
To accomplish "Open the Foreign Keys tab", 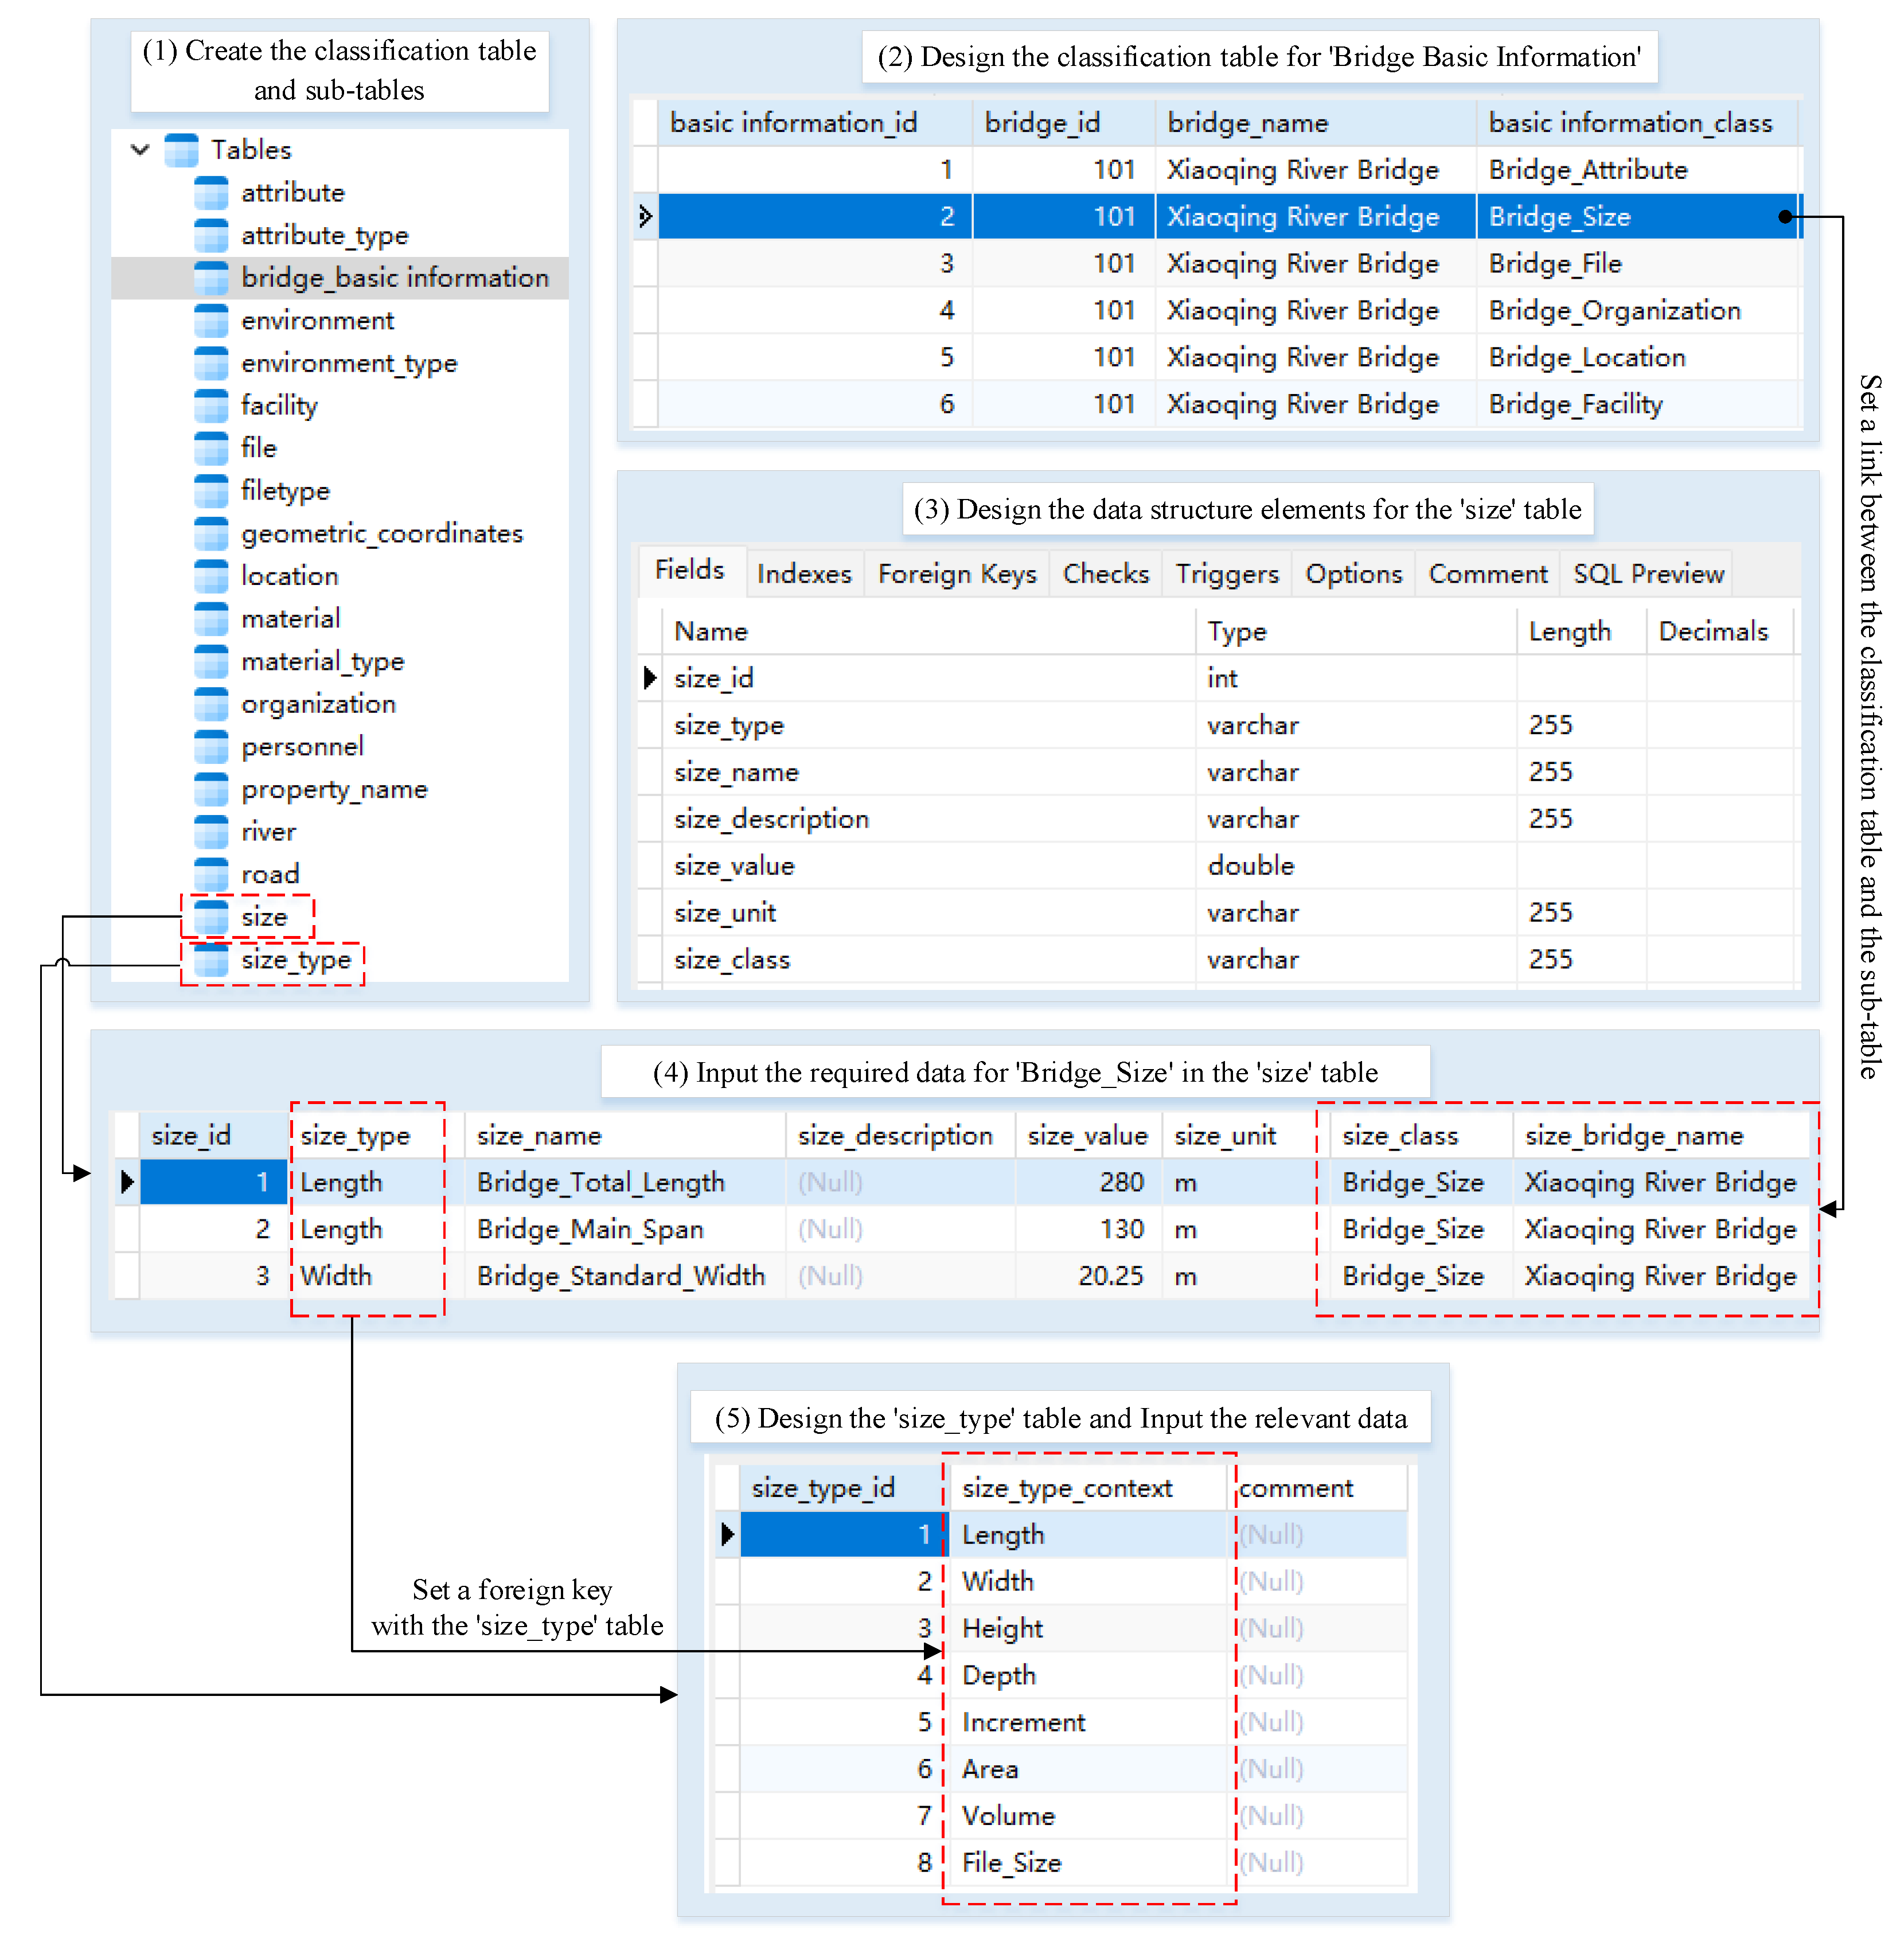I will tap(956, 573).
